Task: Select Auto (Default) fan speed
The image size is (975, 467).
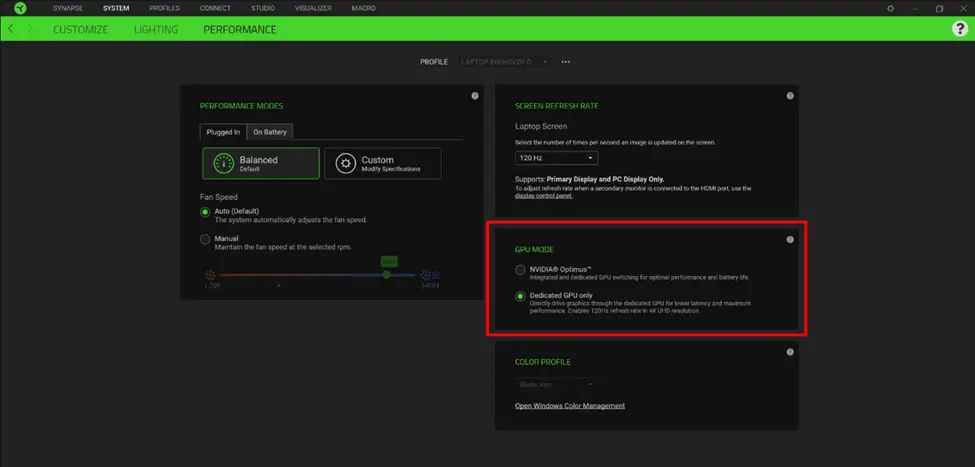Action: tap(205, 212)
